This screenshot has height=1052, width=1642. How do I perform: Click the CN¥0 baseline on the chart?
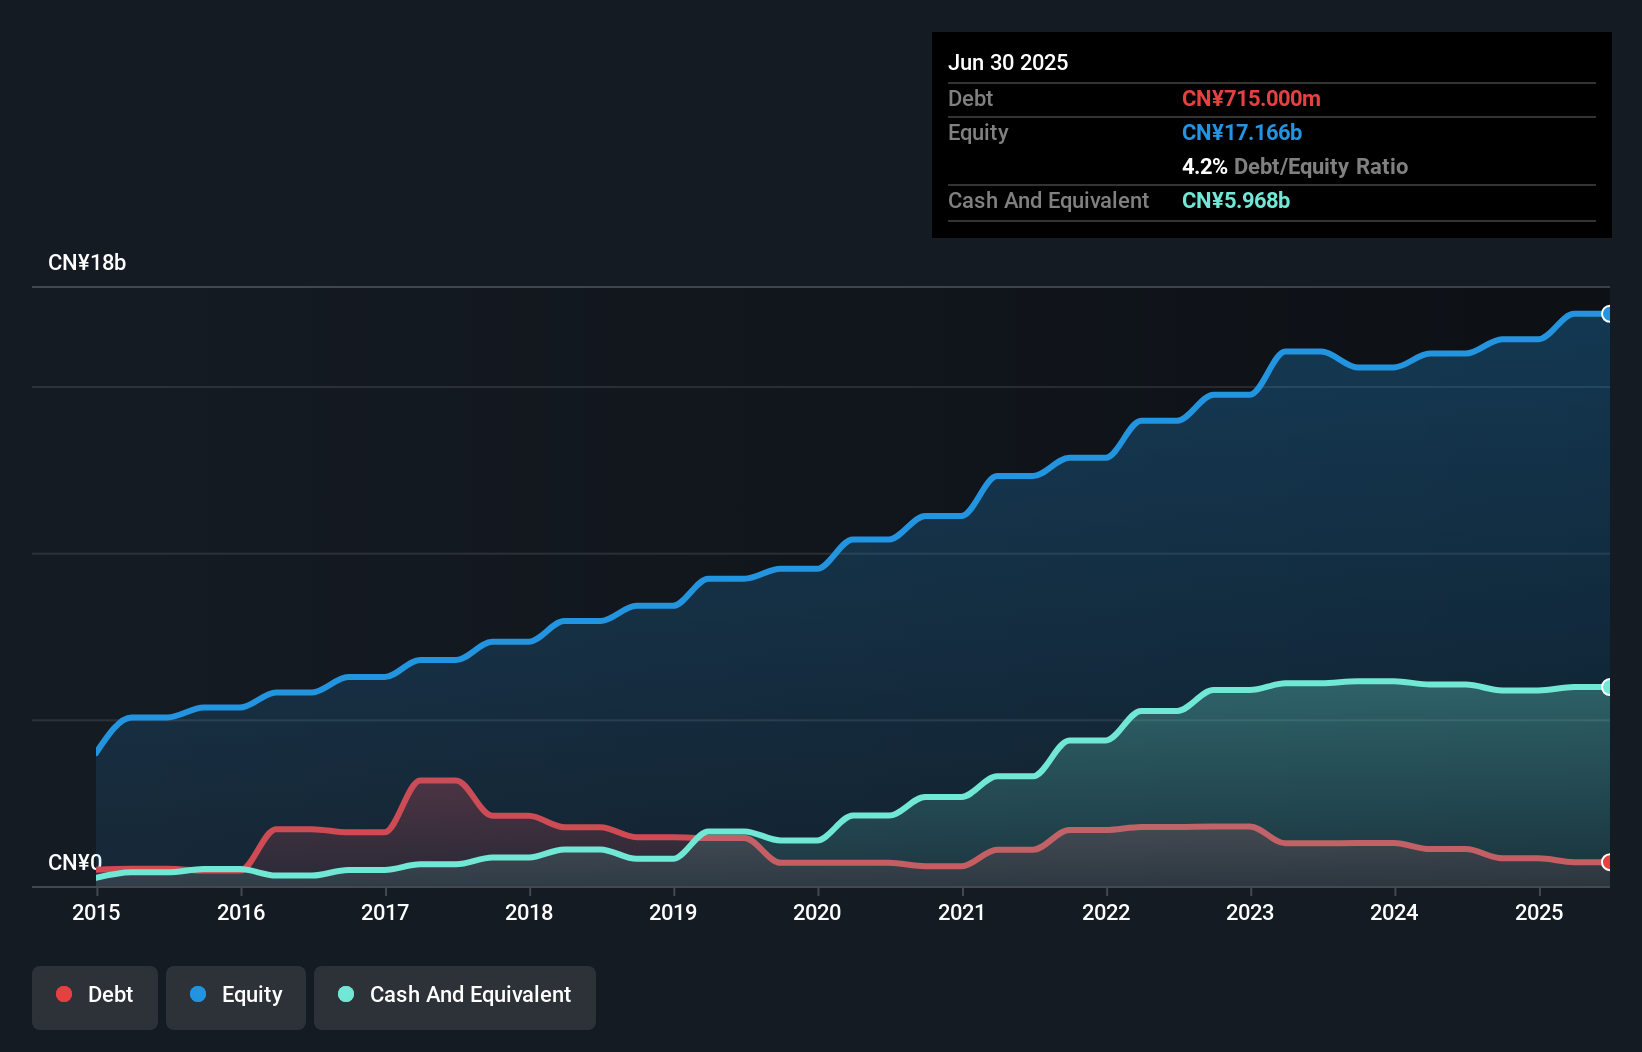[x=75, y=862]
